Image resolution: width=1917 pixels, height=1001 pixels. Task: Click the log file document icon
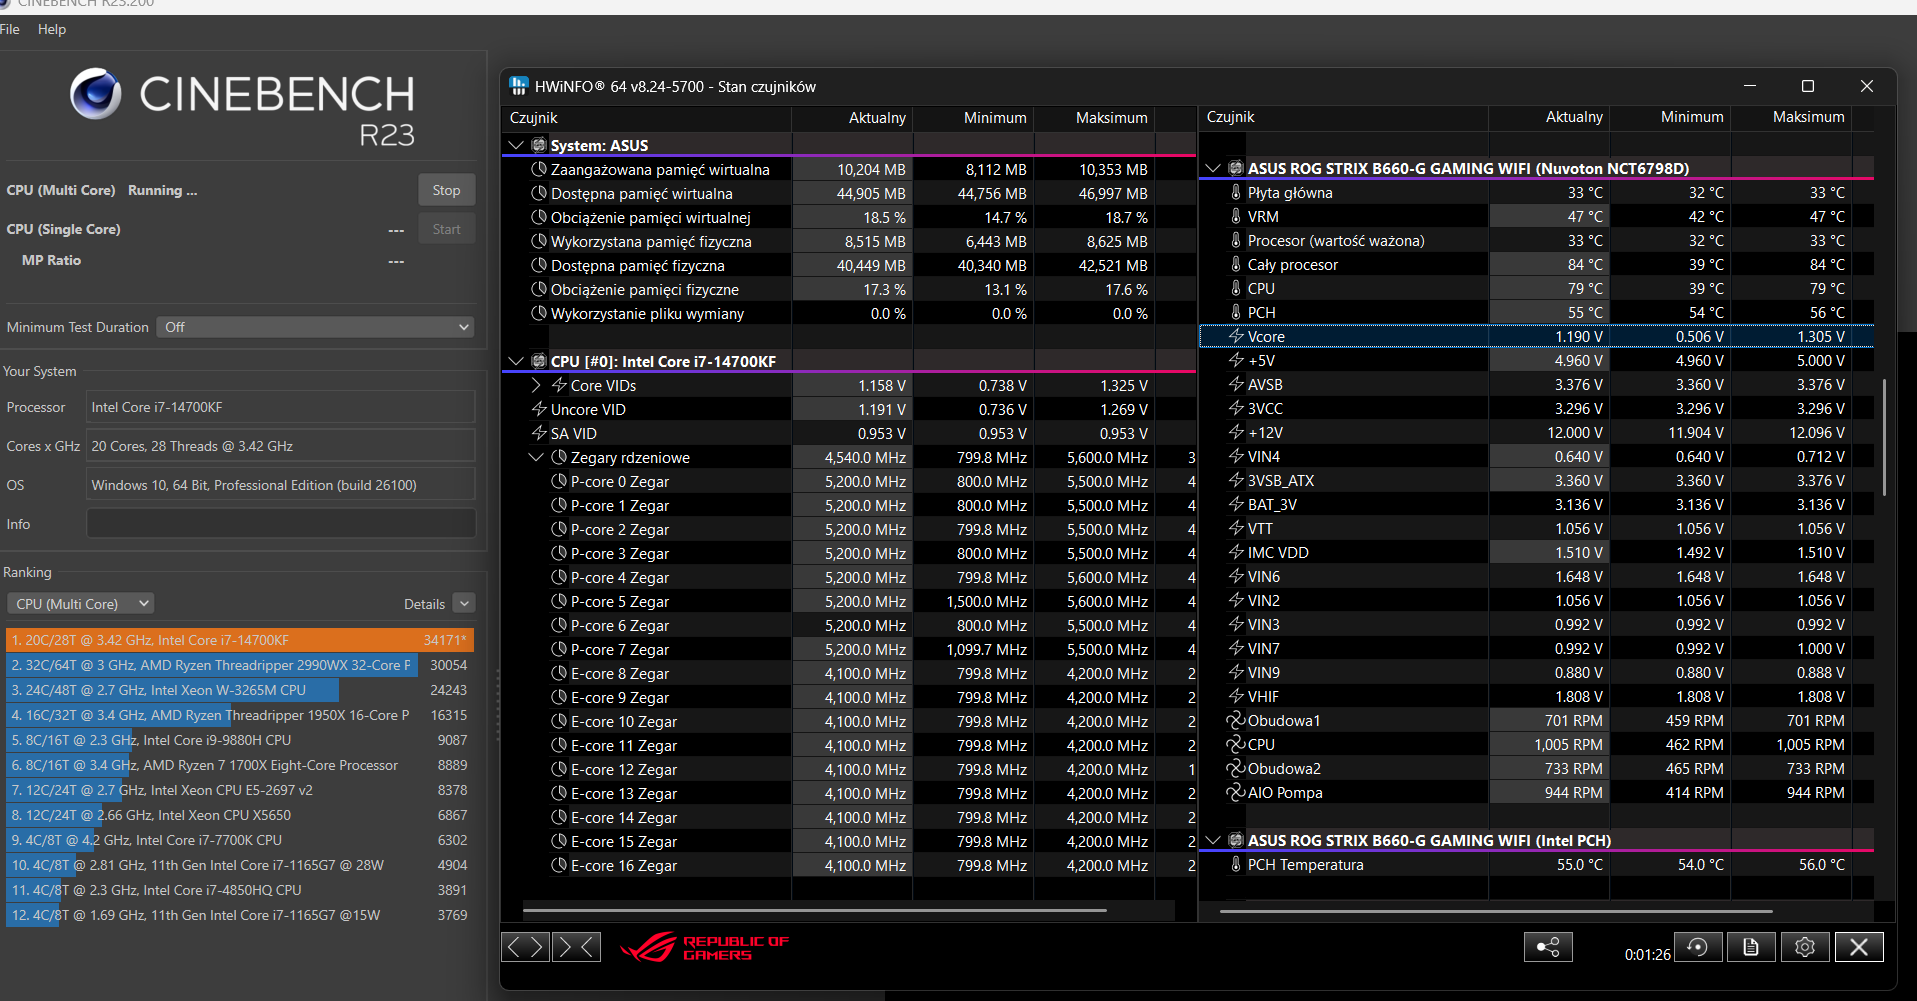click(1750, 947)
